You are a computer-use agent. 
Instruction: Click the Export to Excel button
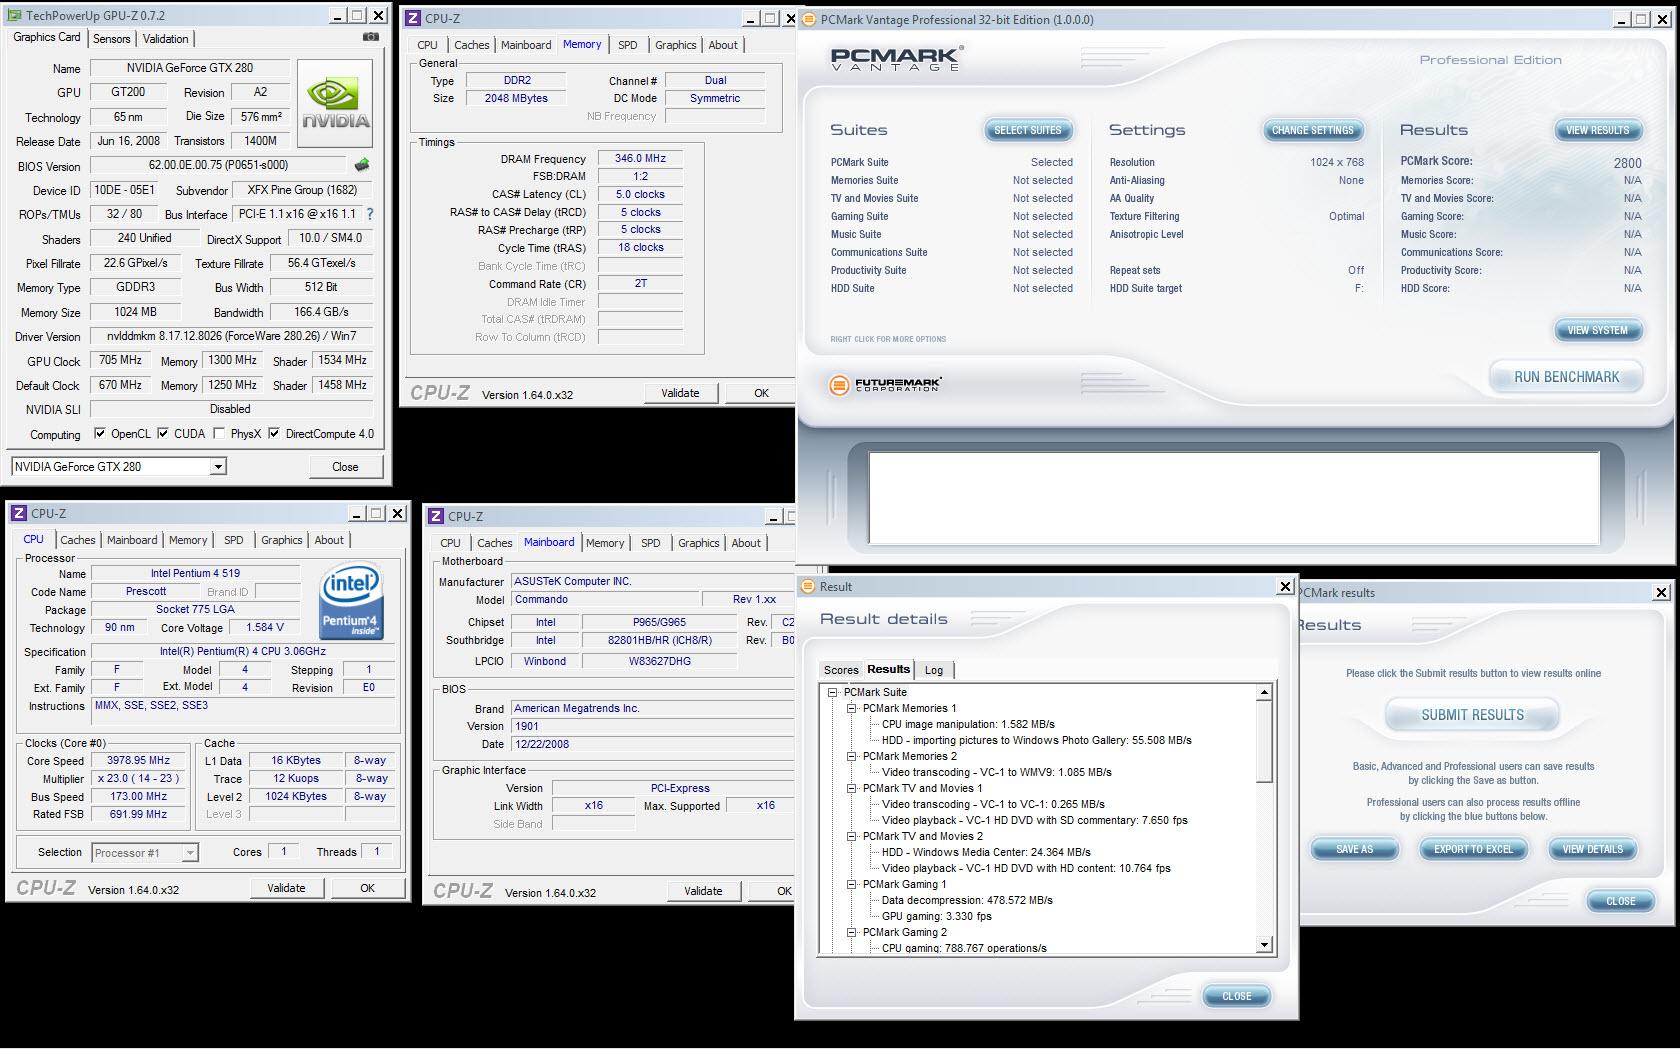[x=1473, y=849]
